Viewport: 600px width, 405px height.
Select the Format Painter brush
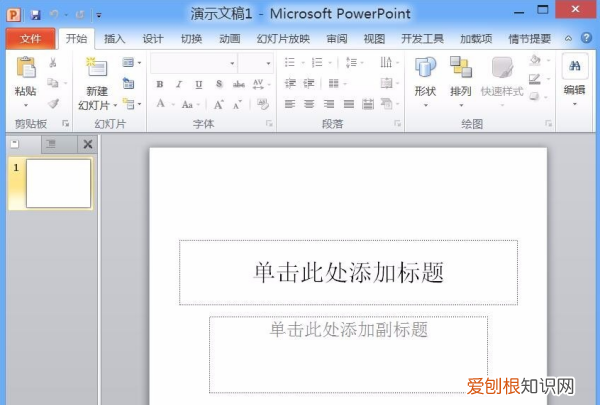click(54, 103)
